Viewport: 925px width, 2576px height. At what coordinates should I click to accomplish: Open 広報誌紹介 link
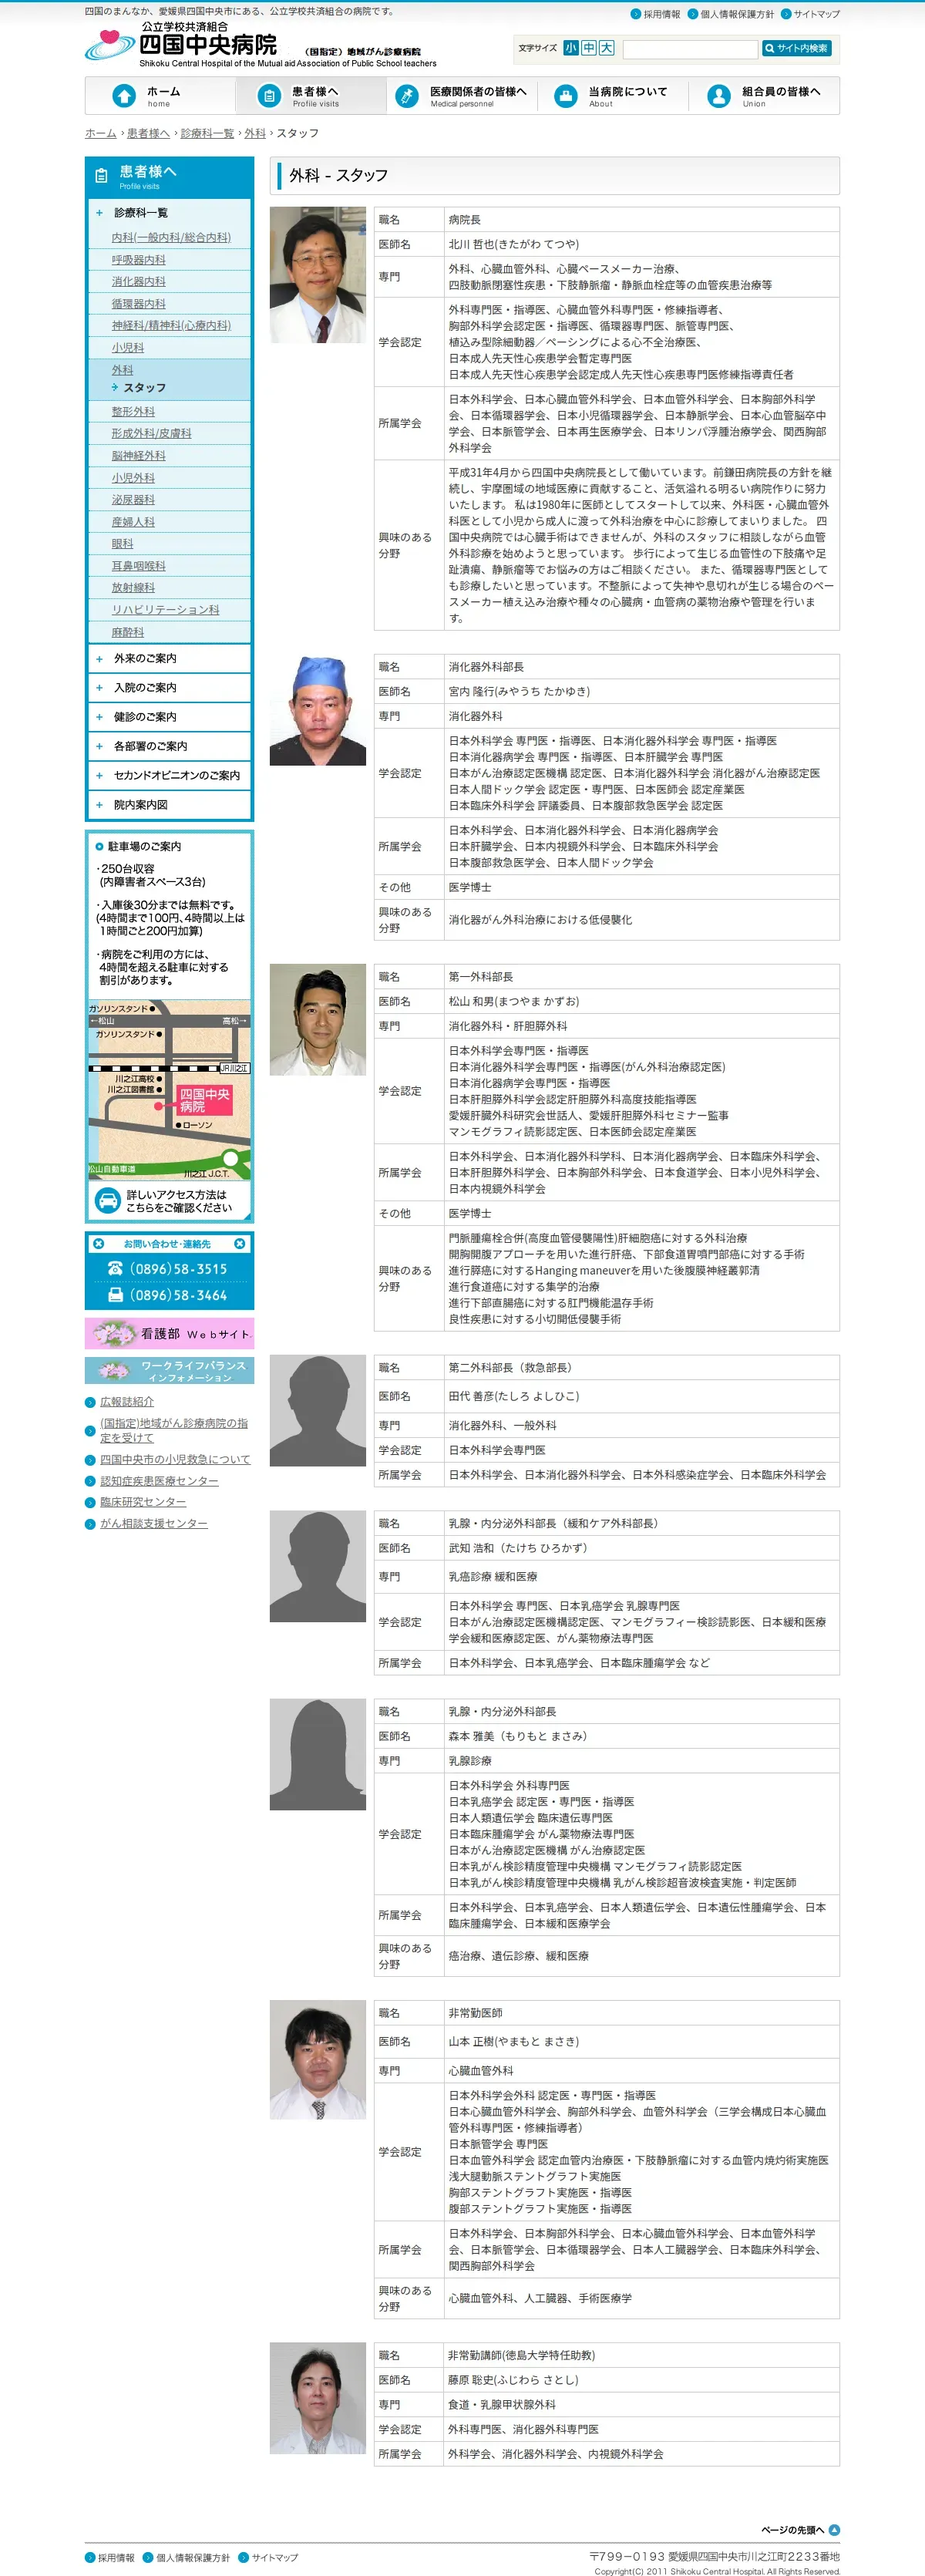127,1402
